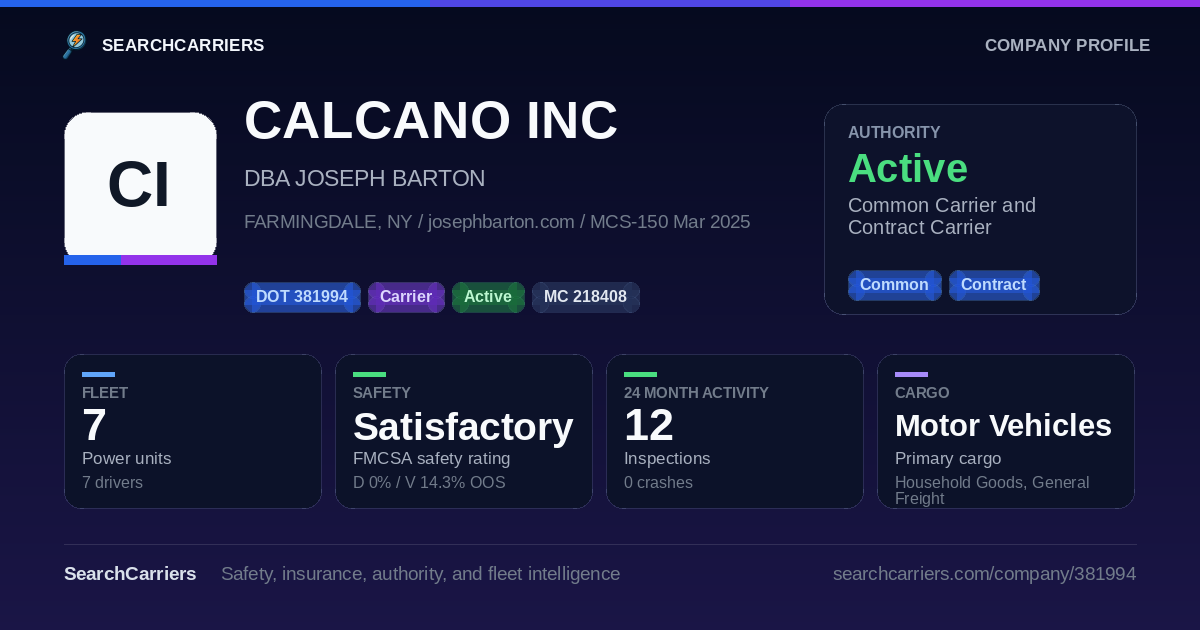Click the Inspections text
Viewport: 1200px width, 630px height.
point(667,458)
